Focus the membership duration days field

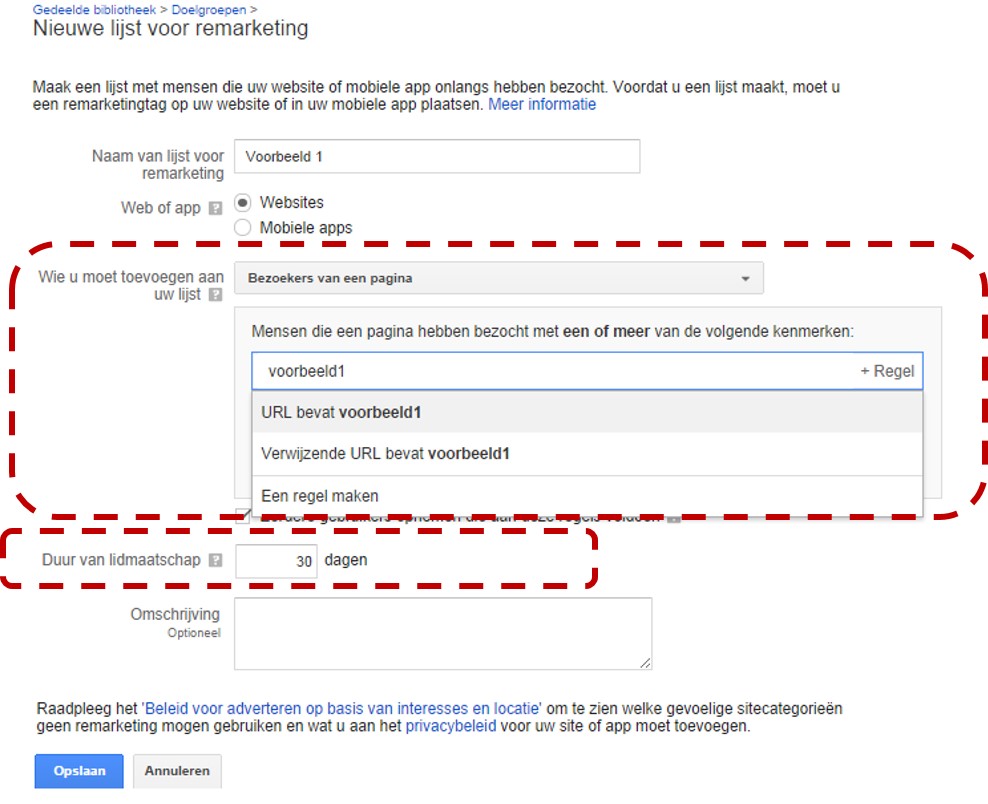[276, 561]
